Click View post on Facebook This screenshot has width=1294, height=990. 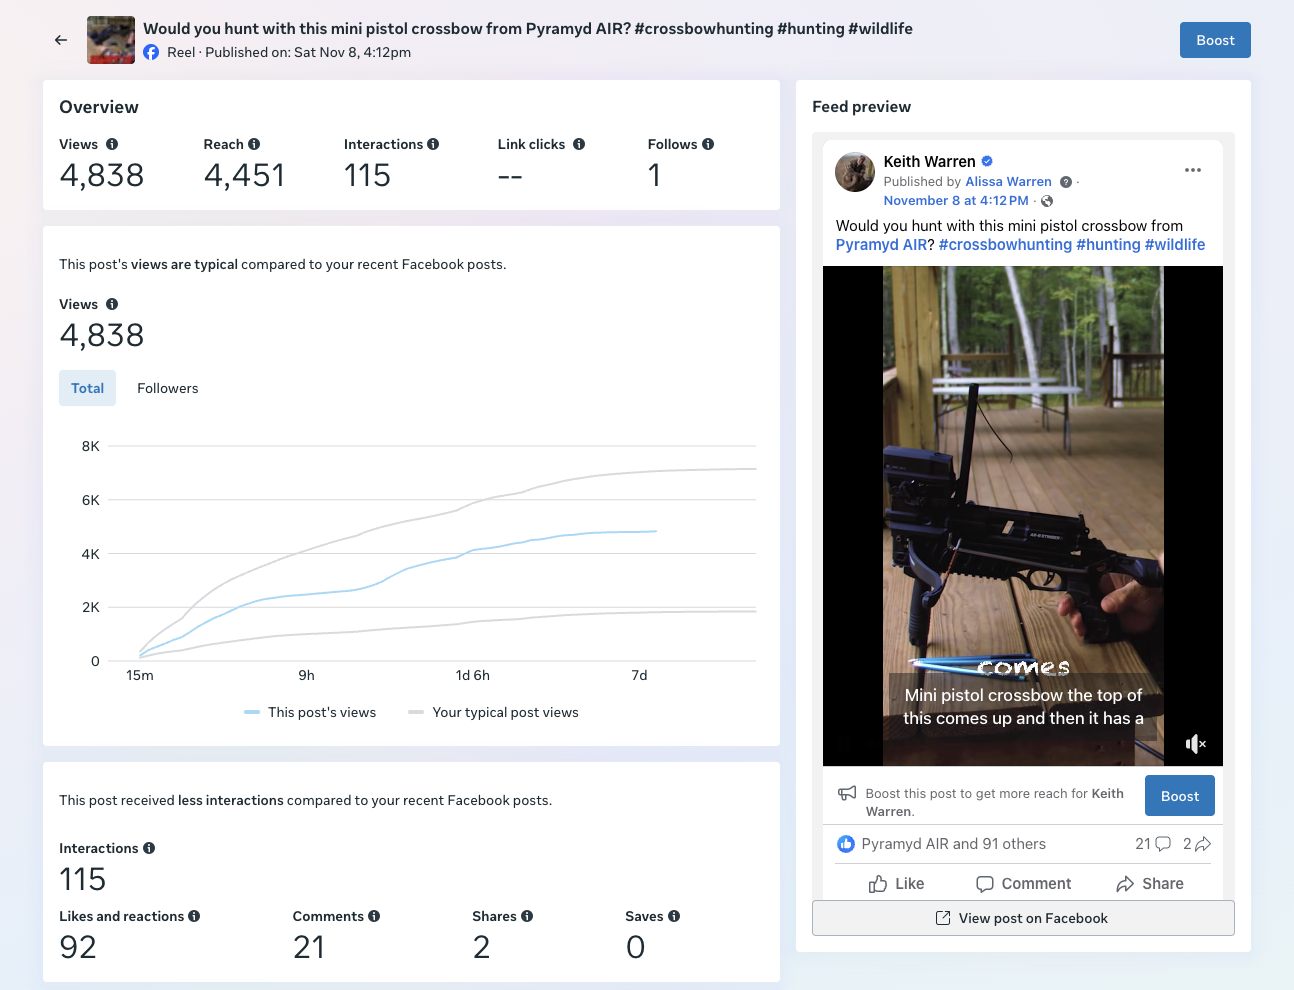pyautogui.click(x=1023, y=918)
